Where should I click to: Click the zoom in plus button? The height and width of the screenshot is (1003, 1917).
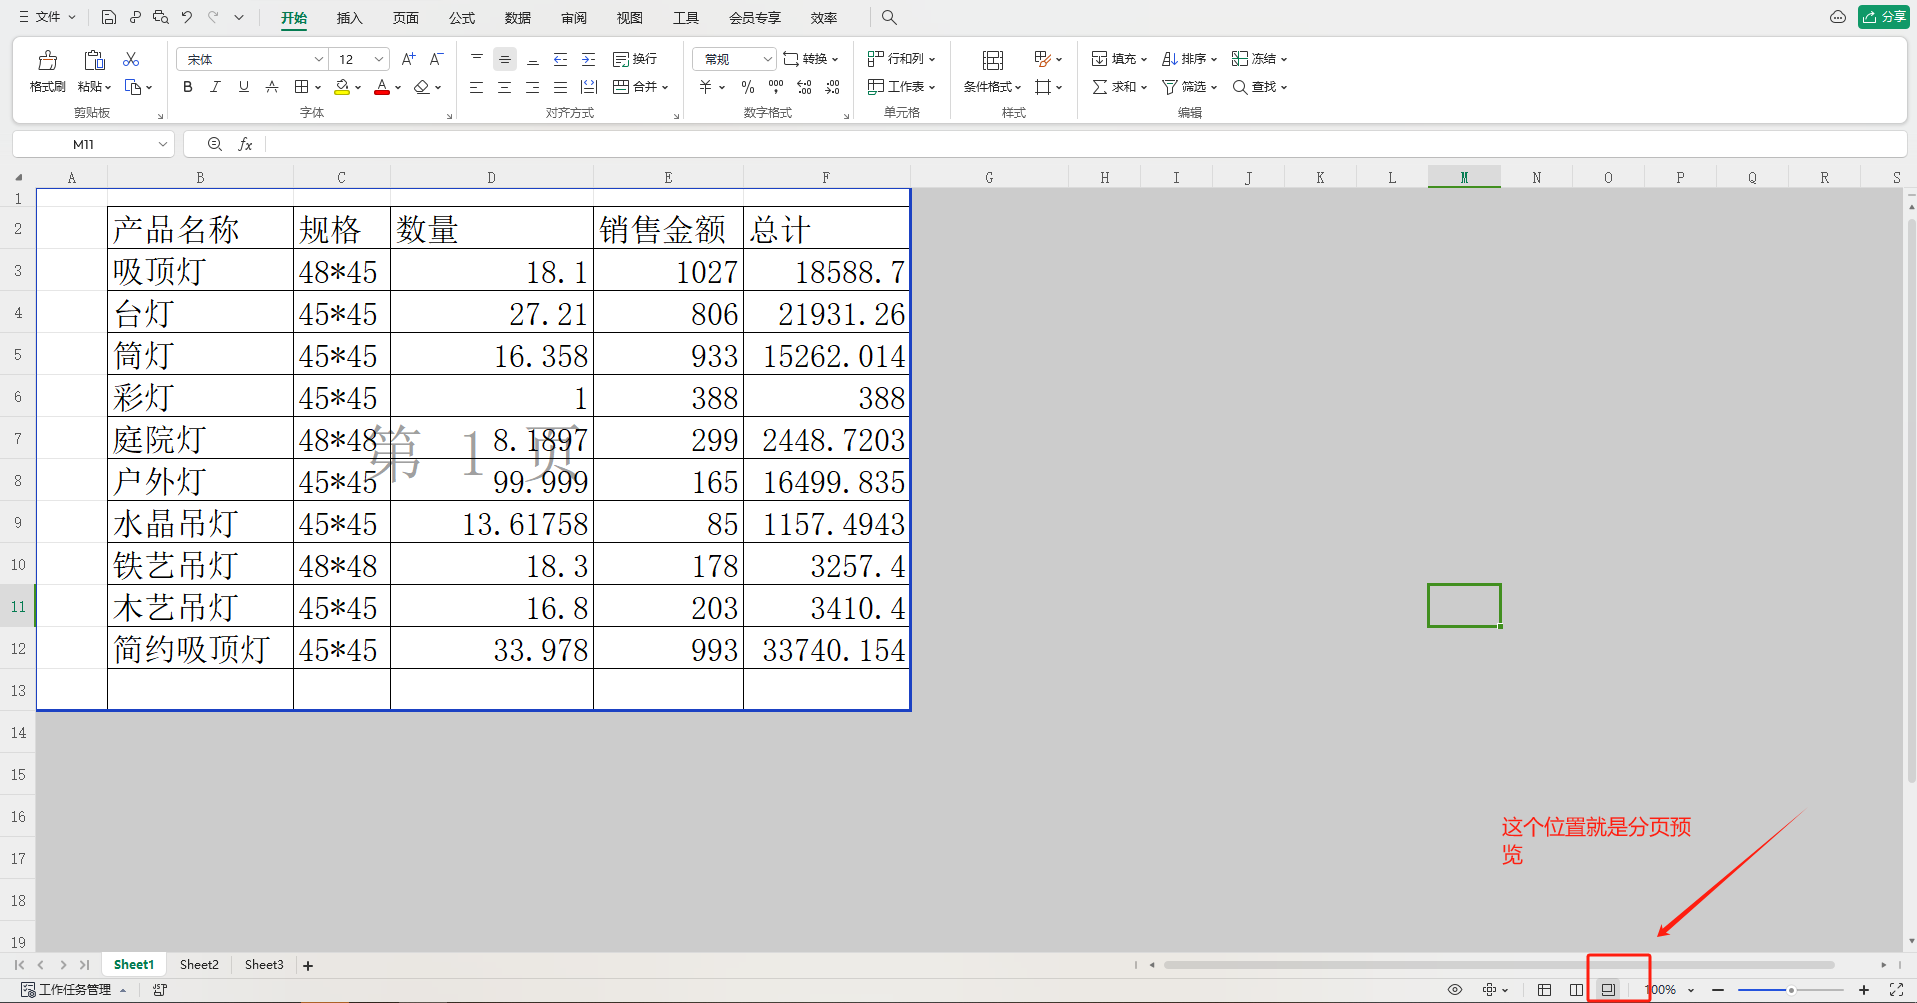click(1864, 990)
